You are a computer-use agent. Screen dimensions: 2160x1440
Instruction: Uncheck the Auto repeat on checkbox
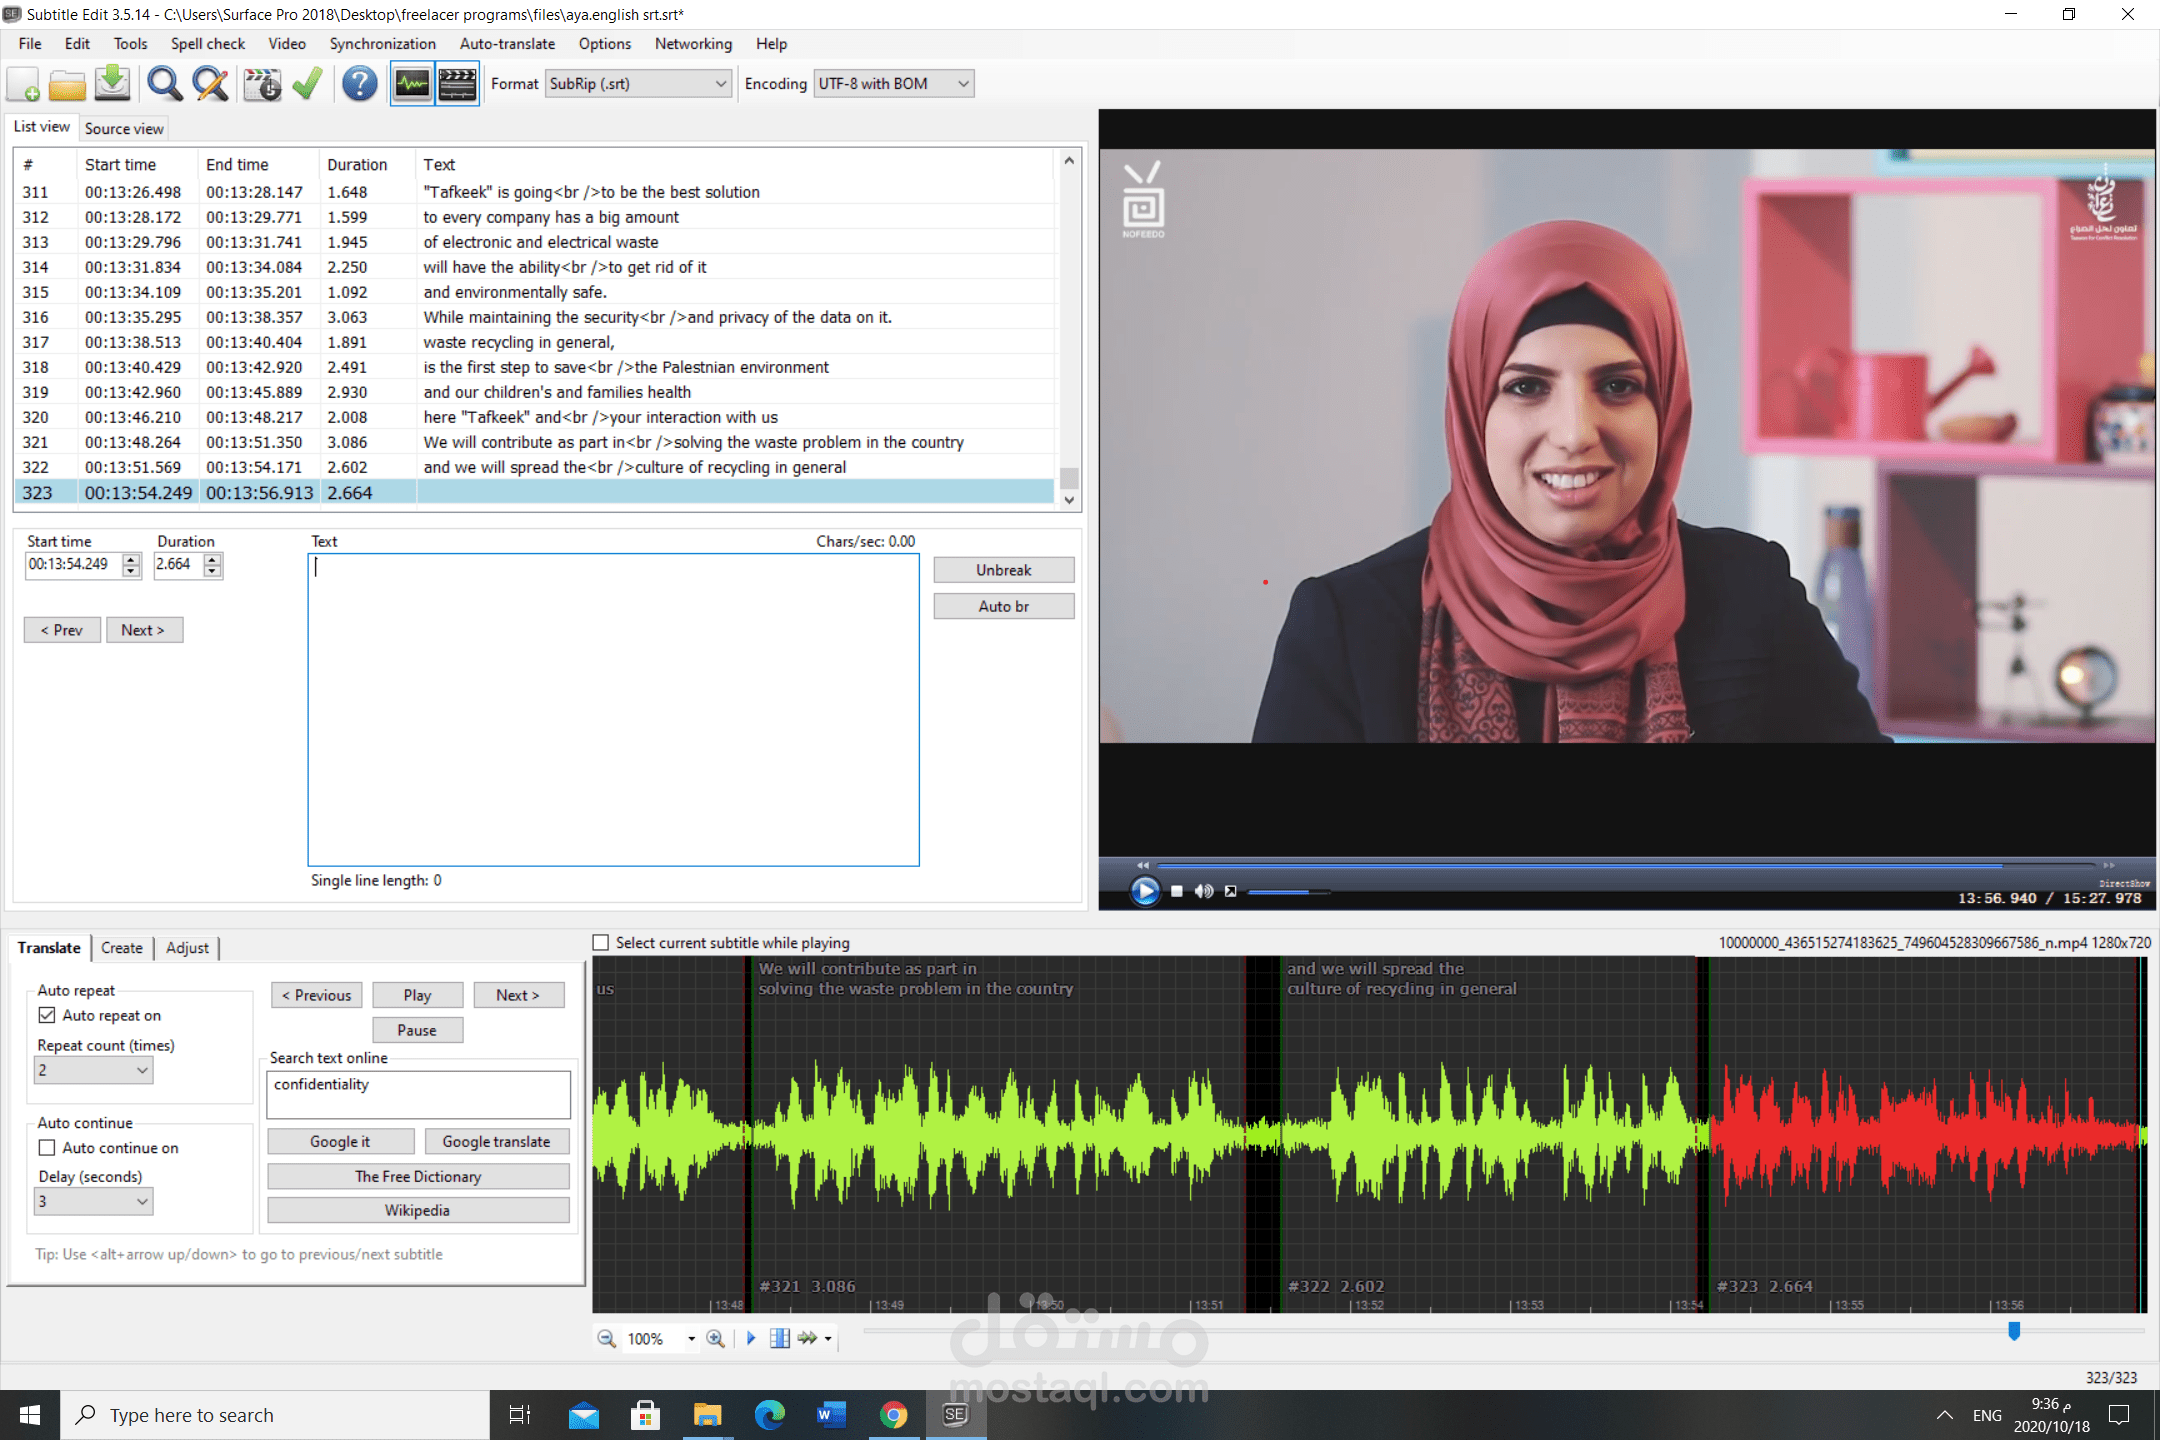click(x=47, y=1015)
